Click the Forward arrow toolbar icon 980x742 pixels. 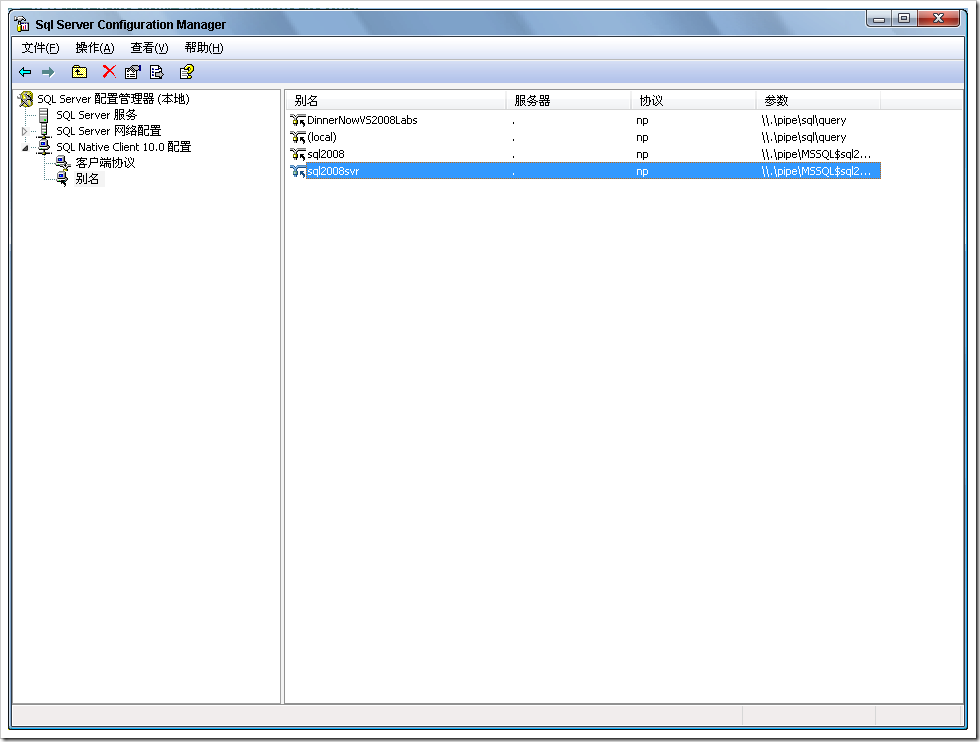[48, 73]
